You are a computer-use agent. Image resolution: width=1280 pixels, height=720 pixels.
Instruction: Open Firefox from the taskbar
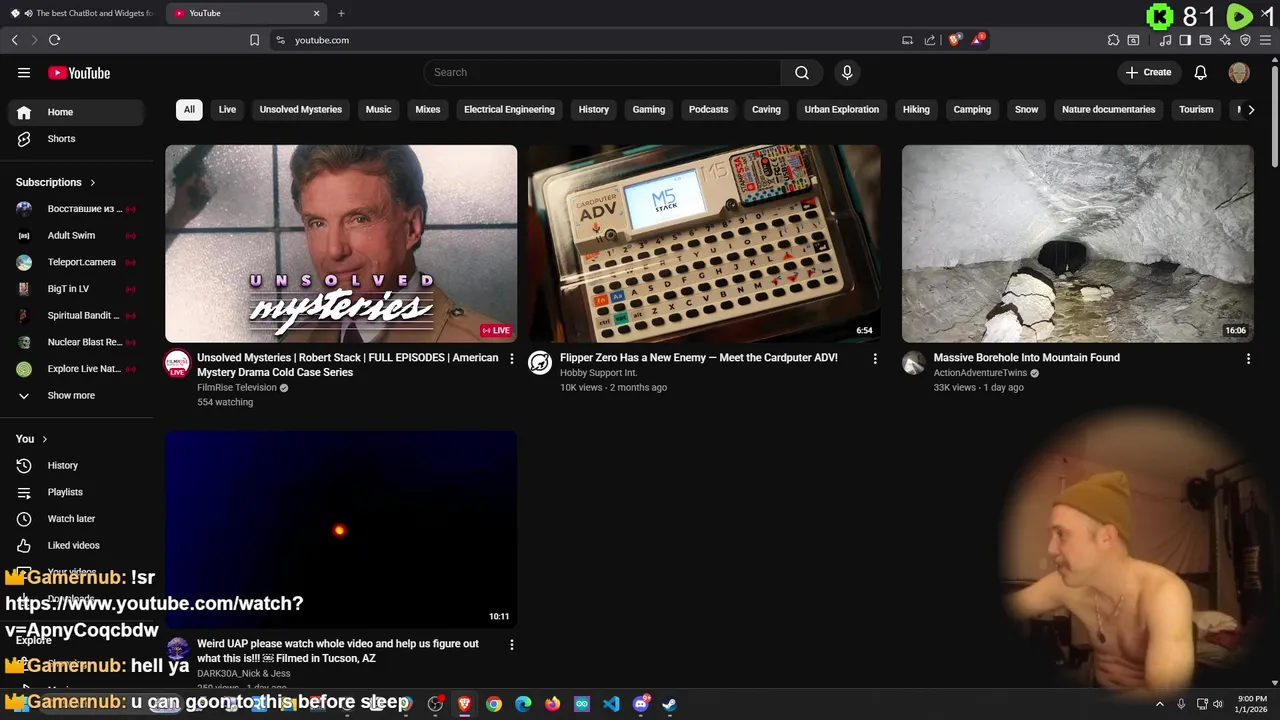pos(553,704)
